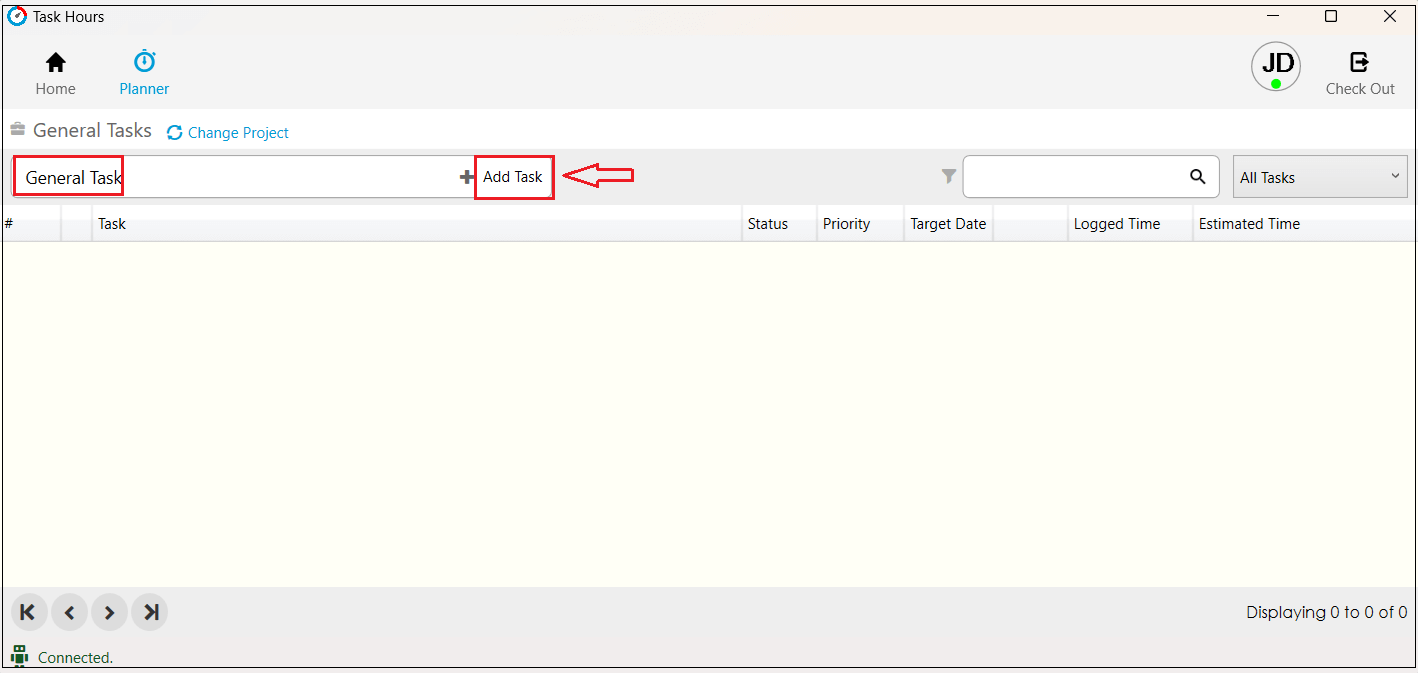Sort by the # column header
The height and width of the screenshot is (673, 1418).
(x=32, y=224)
